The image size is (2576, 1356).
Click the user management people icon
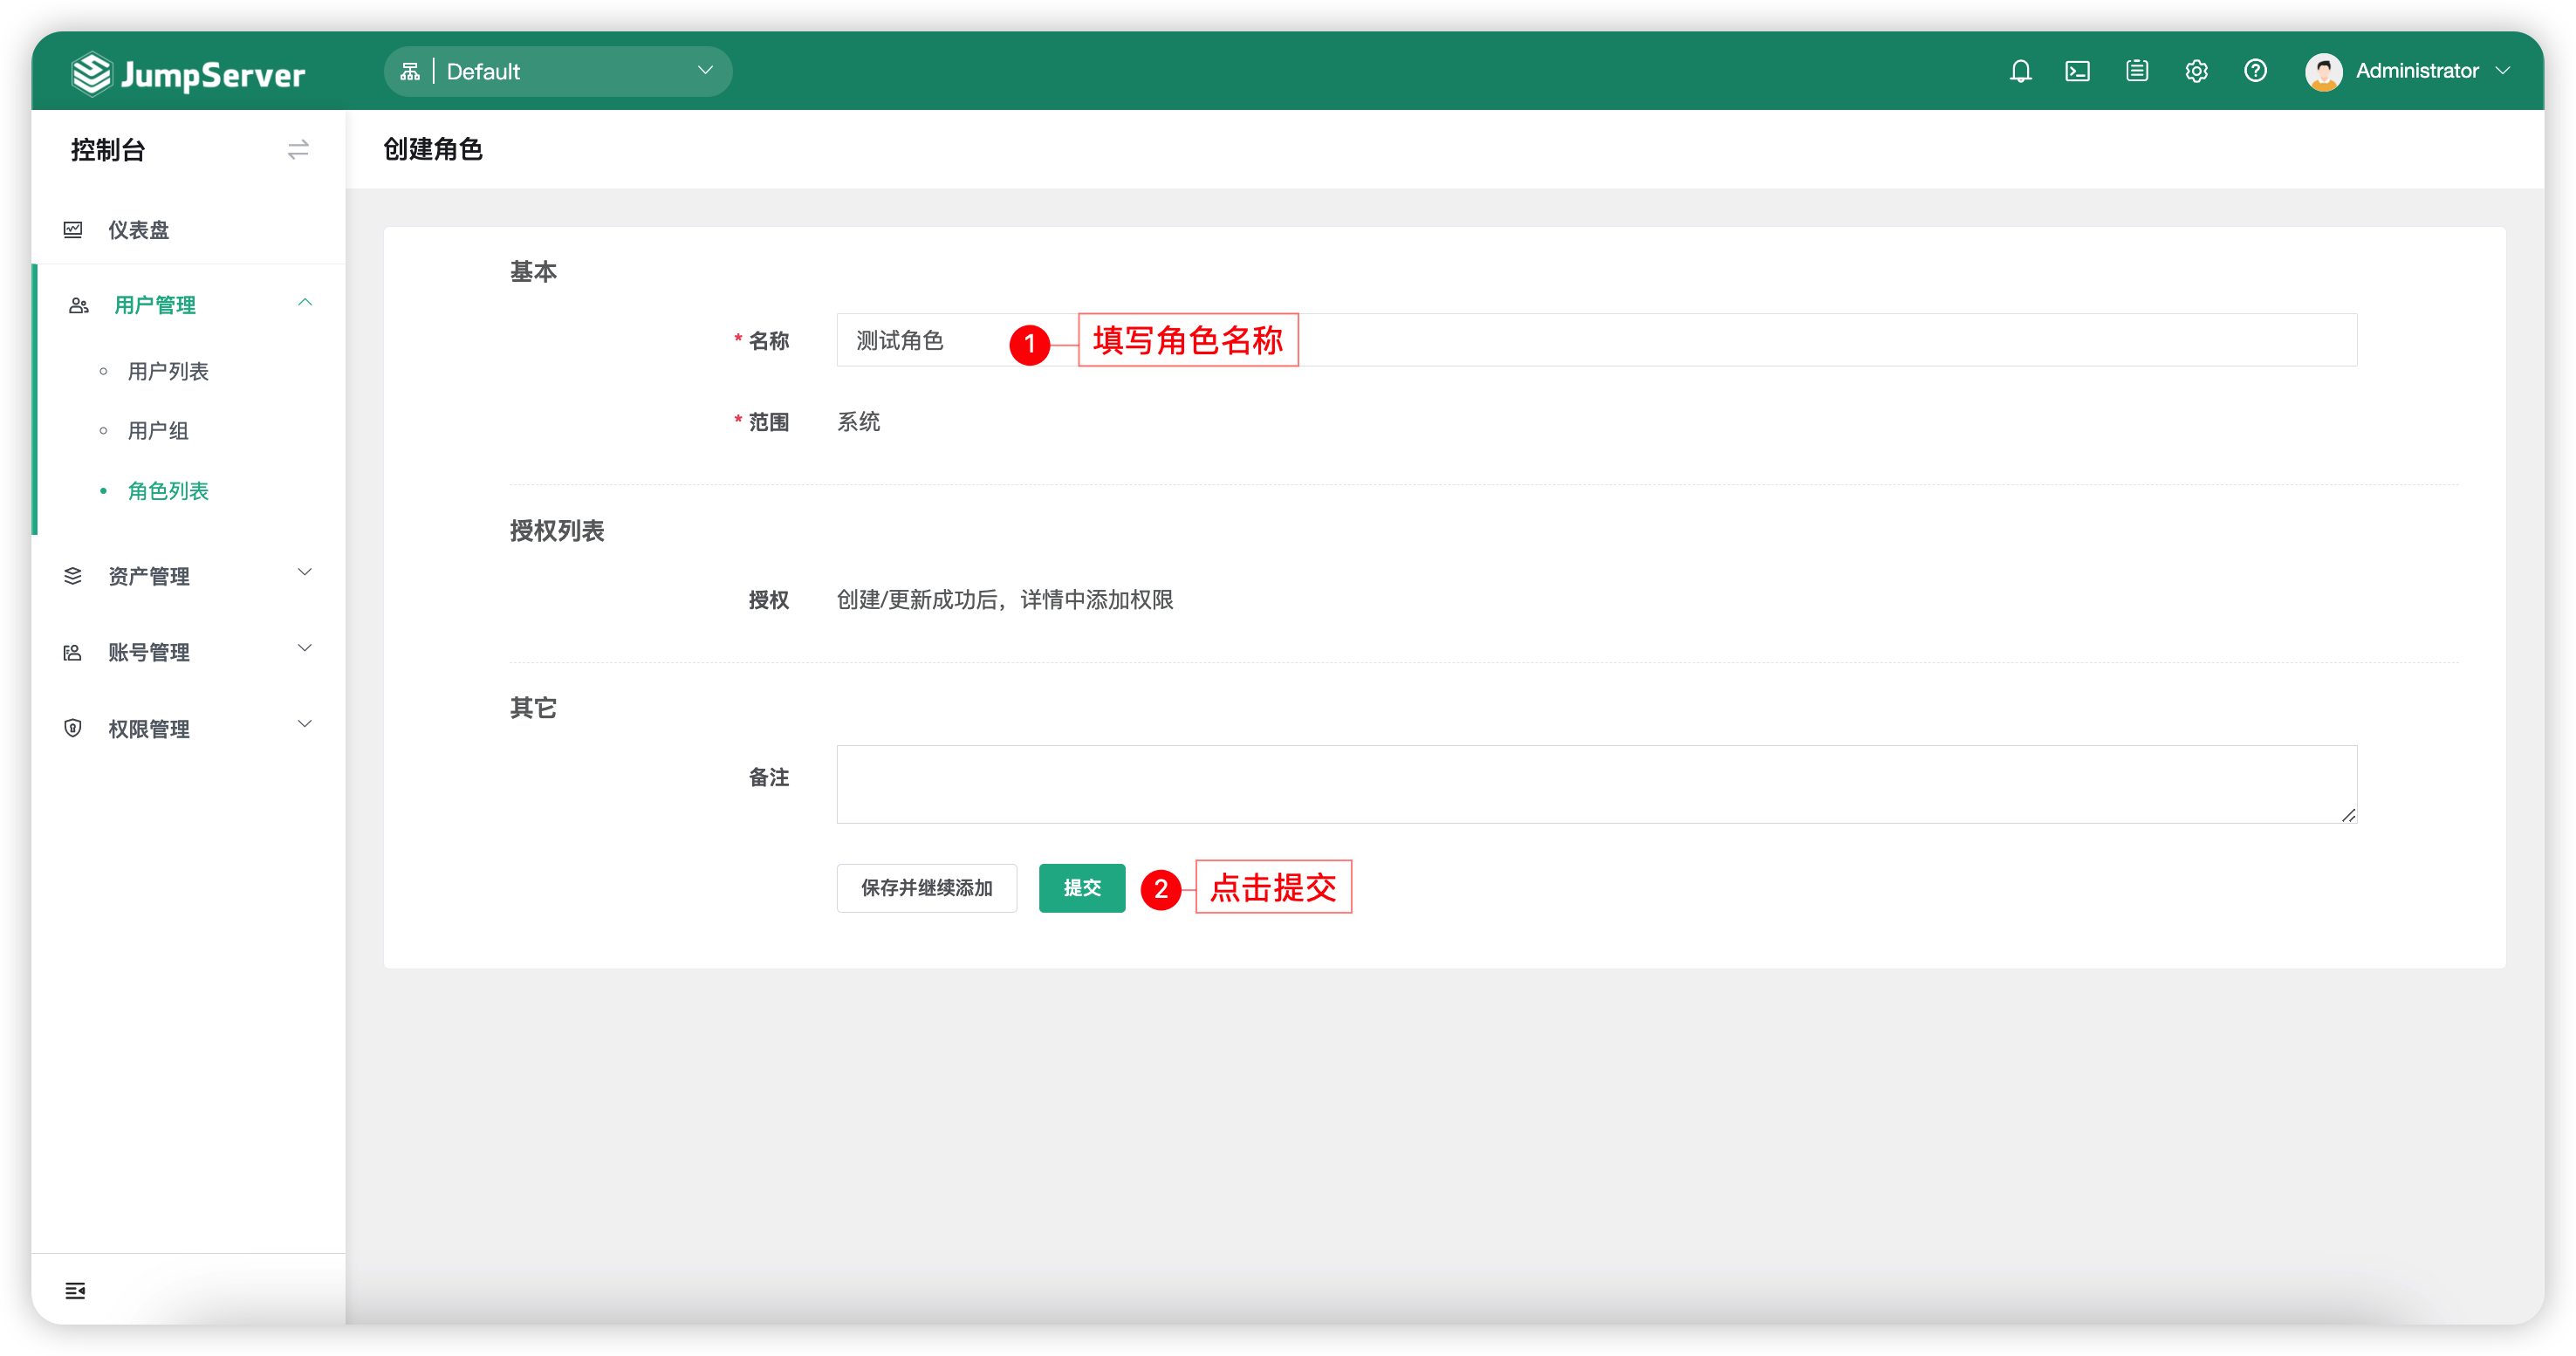point(79,305)
